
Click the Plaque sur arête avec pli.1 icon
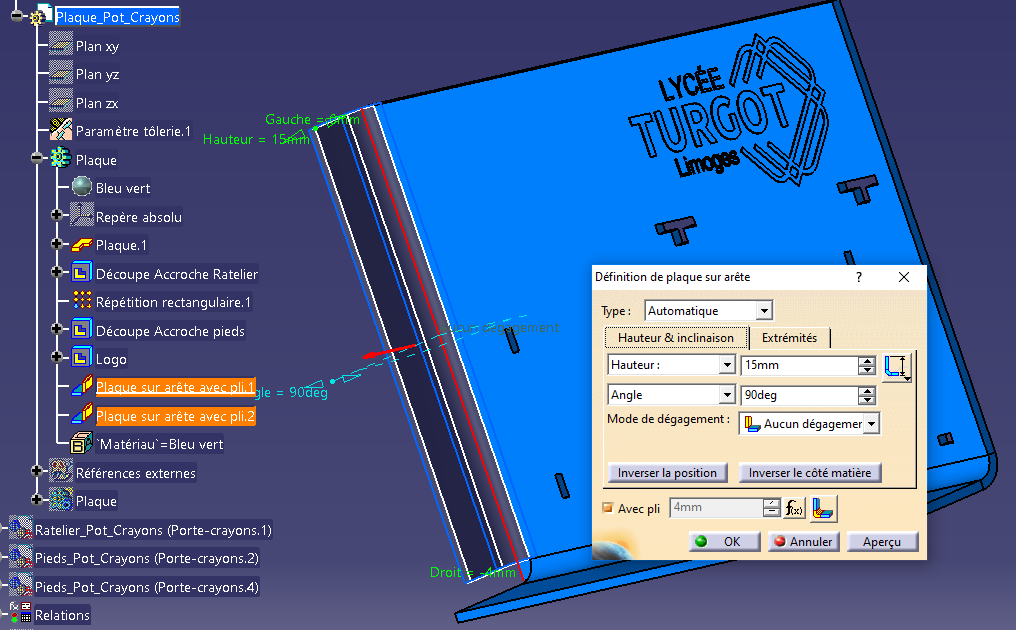[x=82, y=386]
